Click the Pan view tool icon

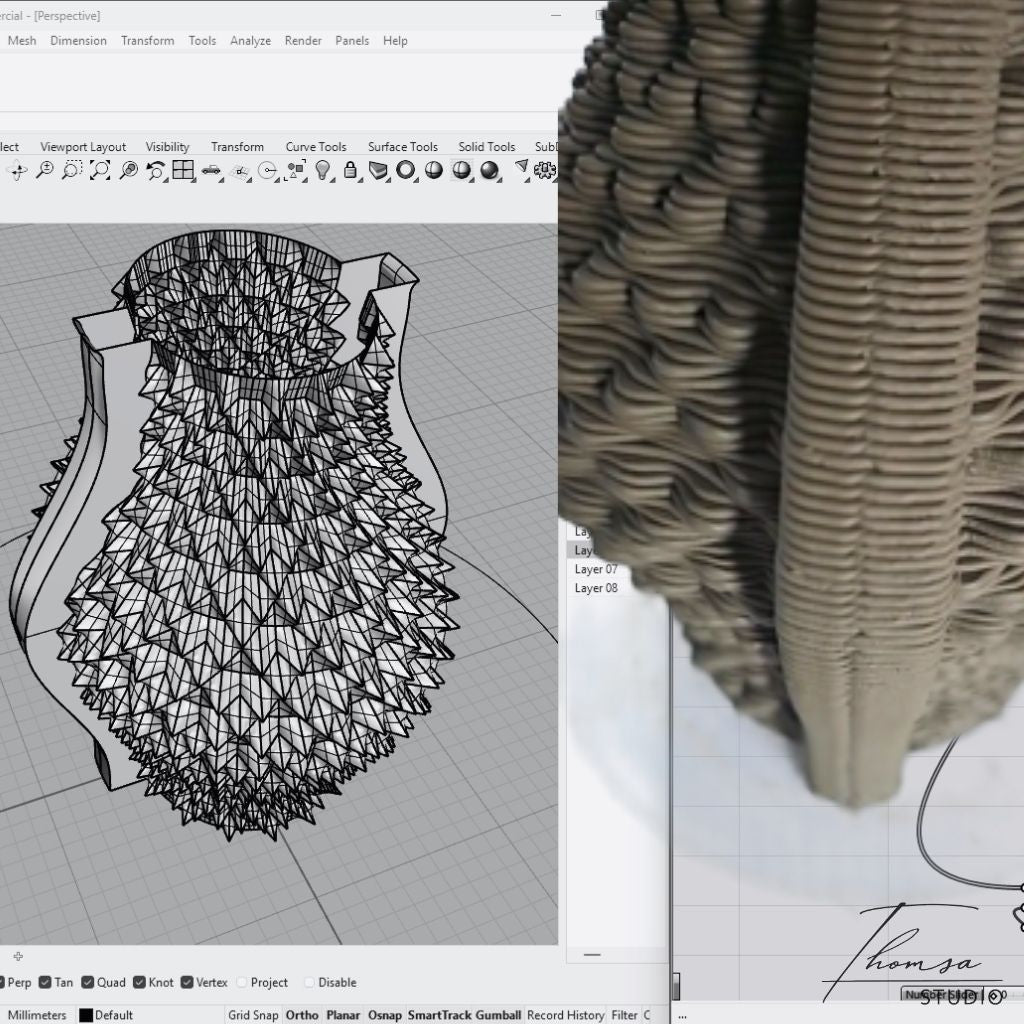(x=17, y=171)
